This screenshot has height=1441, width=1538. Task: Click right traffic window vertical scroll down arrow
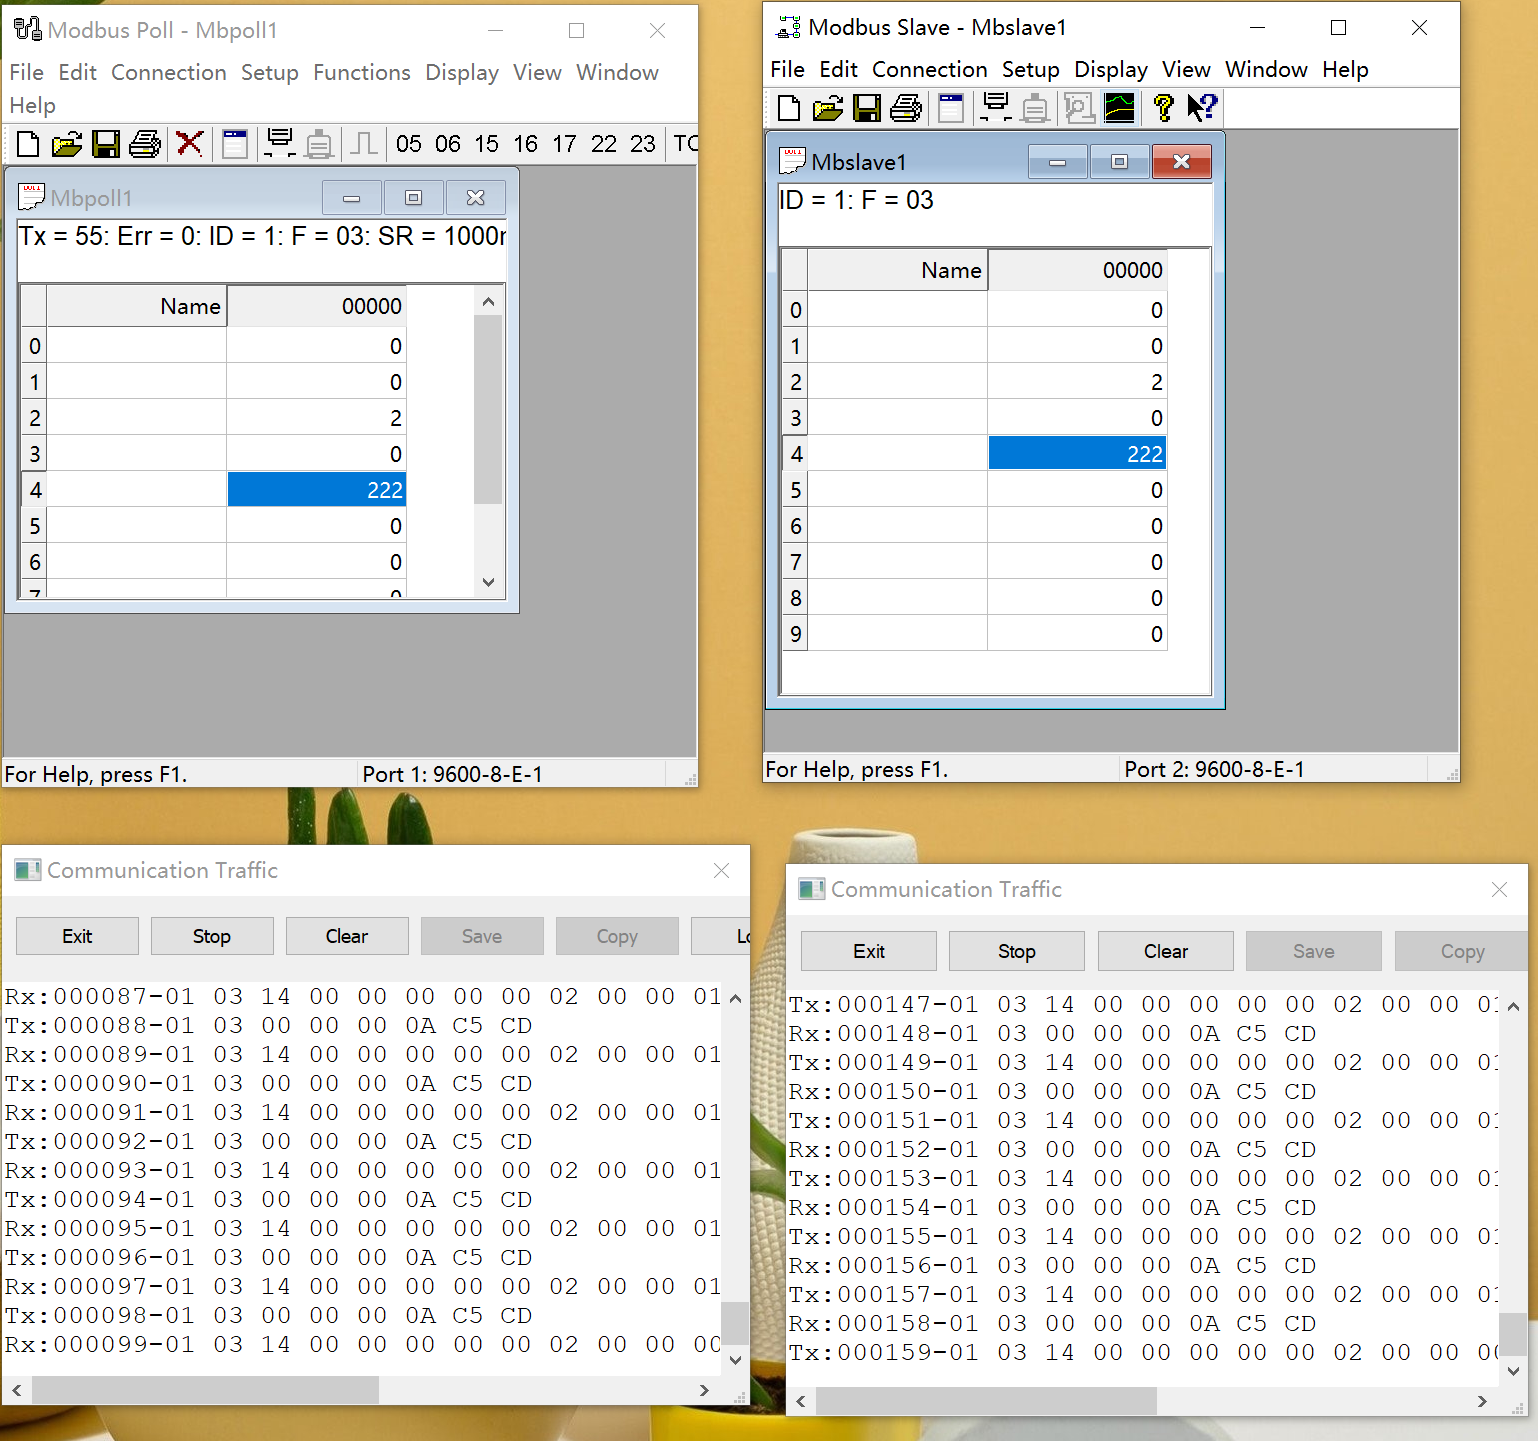pyautogui.click(x=1513, y=1371)
